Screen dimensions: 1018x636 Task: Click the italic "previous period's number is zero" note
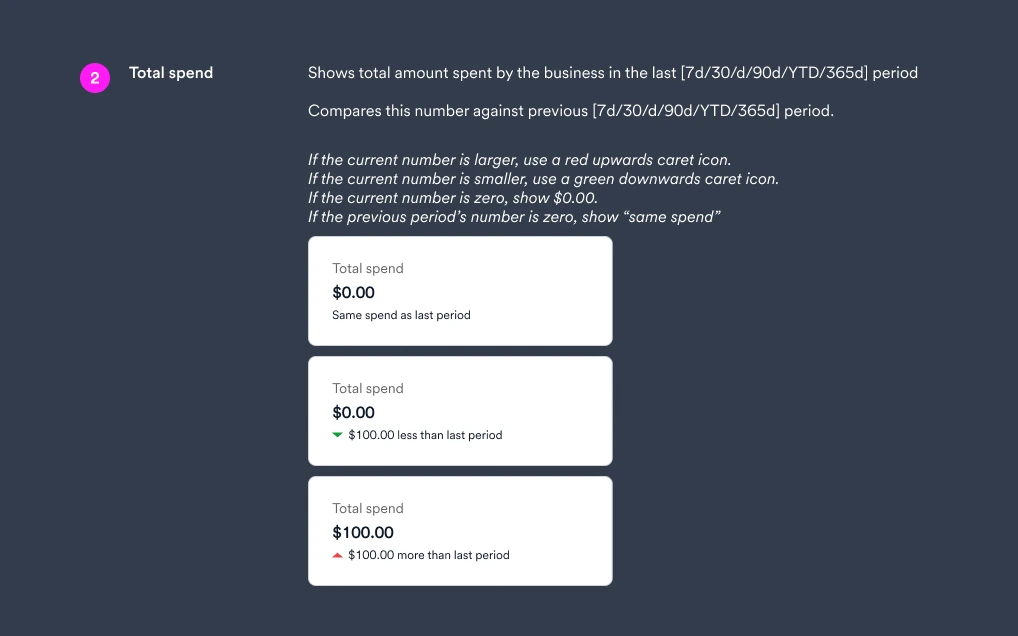(x=513, y=217)
